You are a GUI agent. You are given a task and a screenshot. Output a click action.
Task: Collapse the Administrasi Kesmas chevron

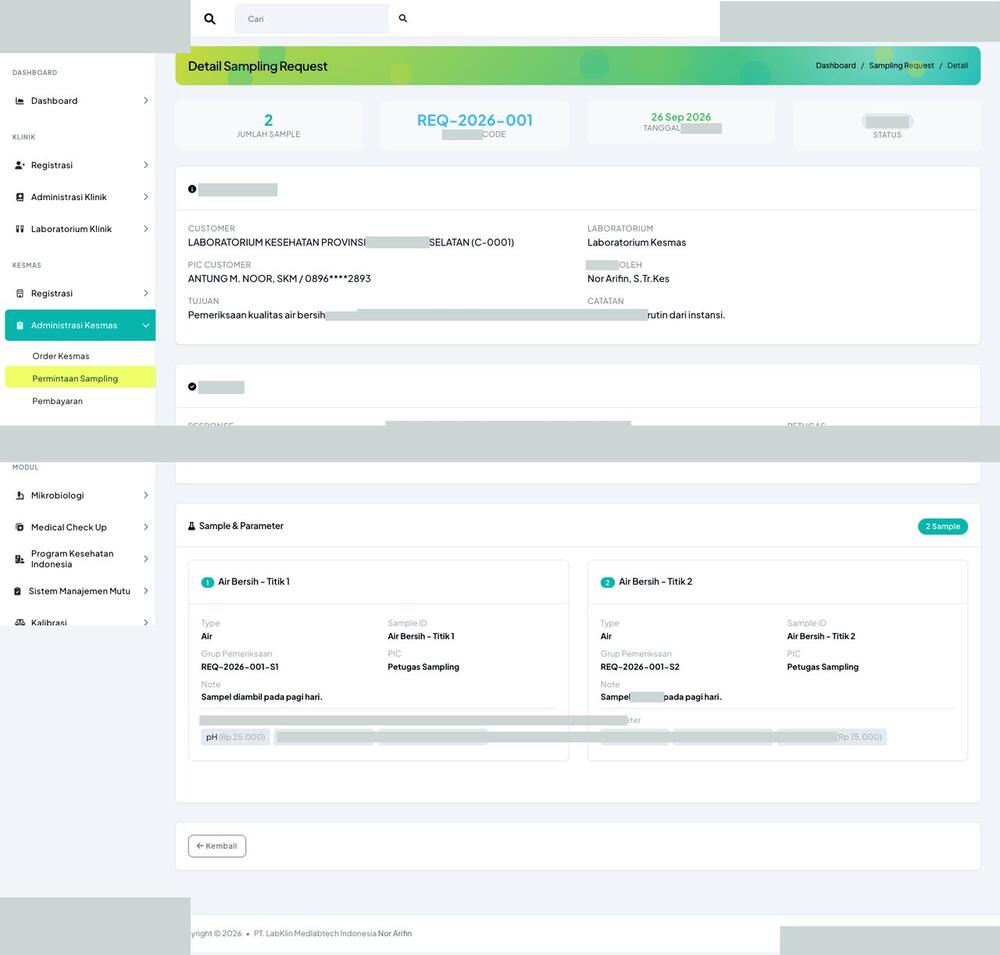[x=145, y=325]
